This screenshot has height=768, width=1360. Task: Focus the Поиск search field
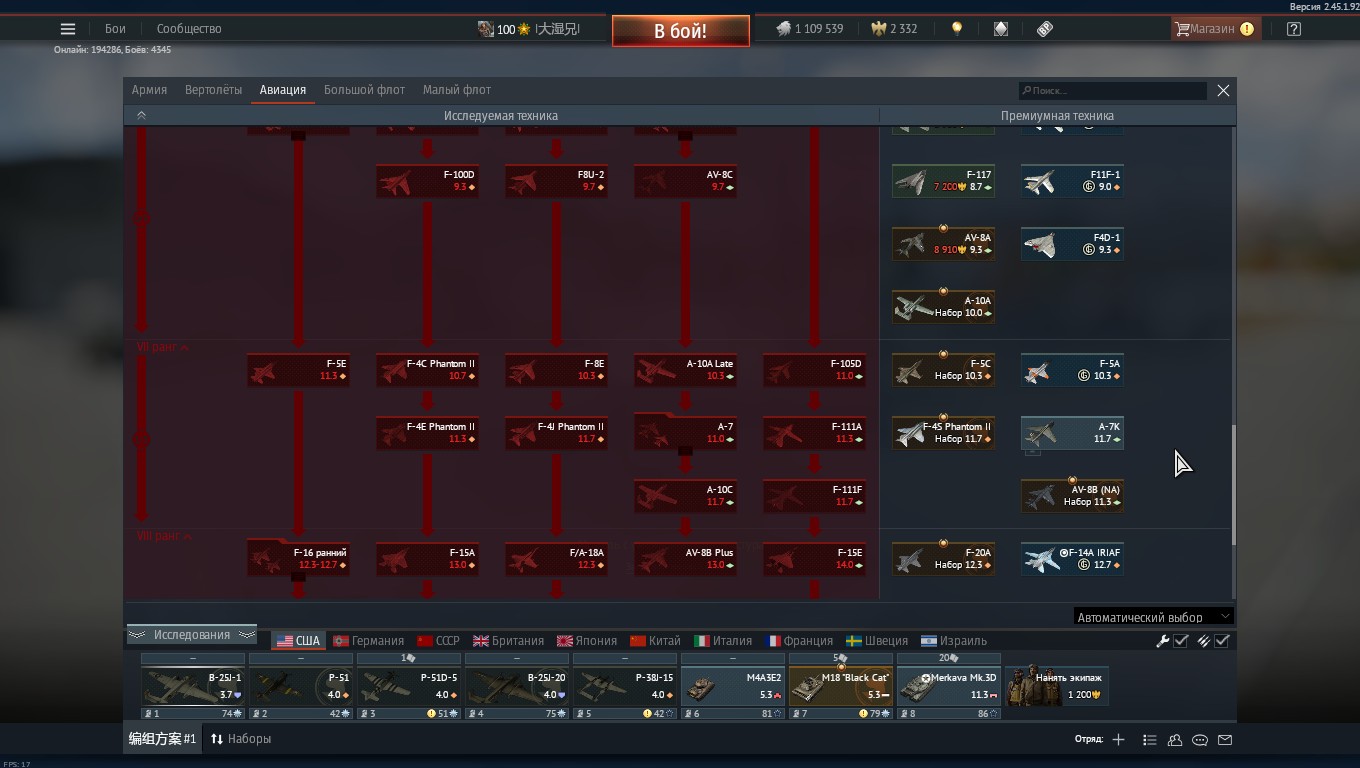tap(1112, 91)
